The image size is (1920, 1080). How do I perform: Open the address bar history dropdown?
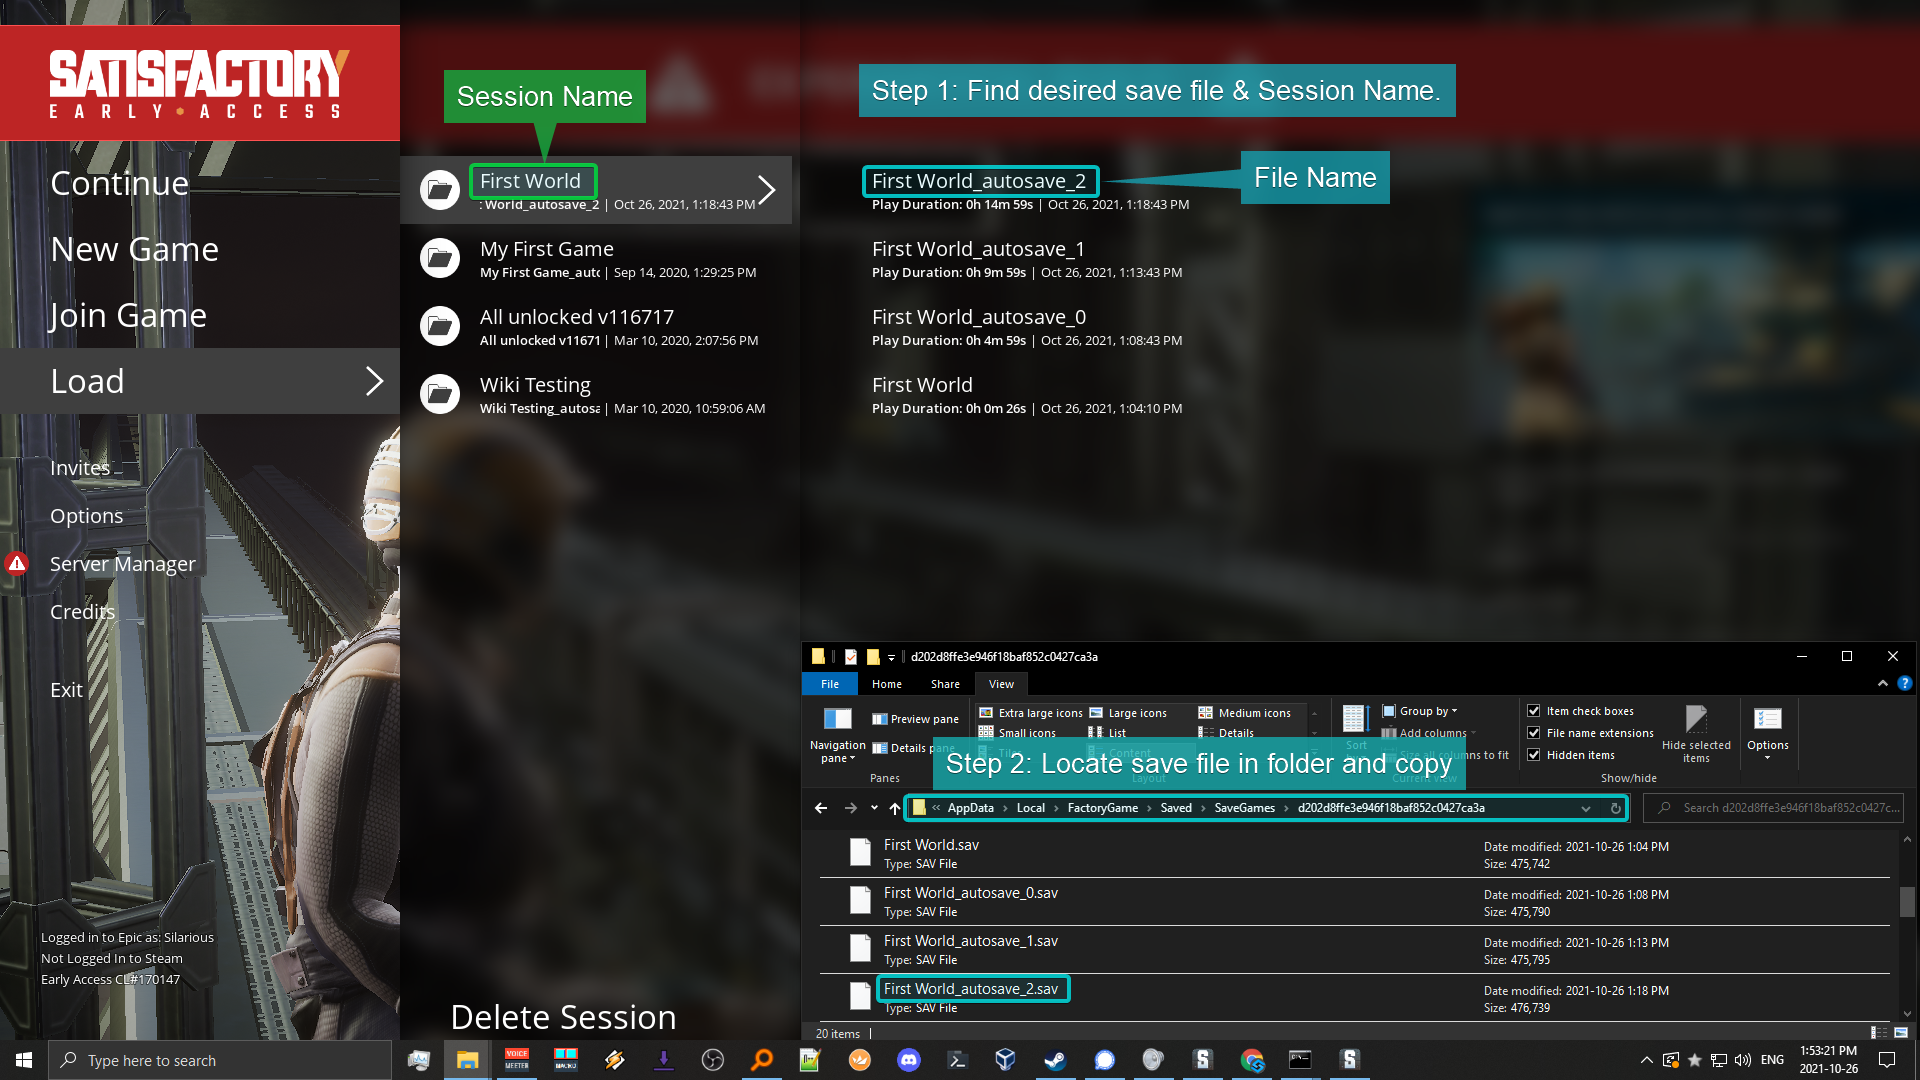(1586, 808)
